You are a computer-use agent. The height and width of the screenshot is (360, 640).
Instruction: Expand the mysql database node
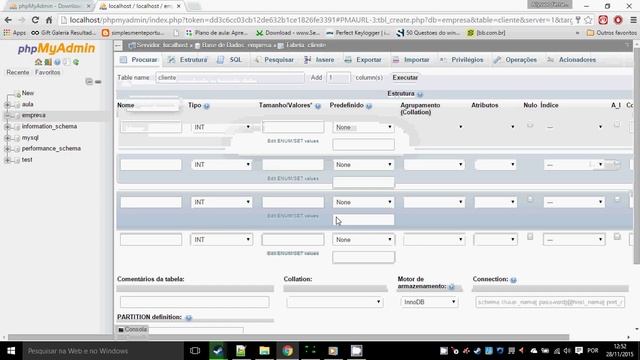(7, 138)
